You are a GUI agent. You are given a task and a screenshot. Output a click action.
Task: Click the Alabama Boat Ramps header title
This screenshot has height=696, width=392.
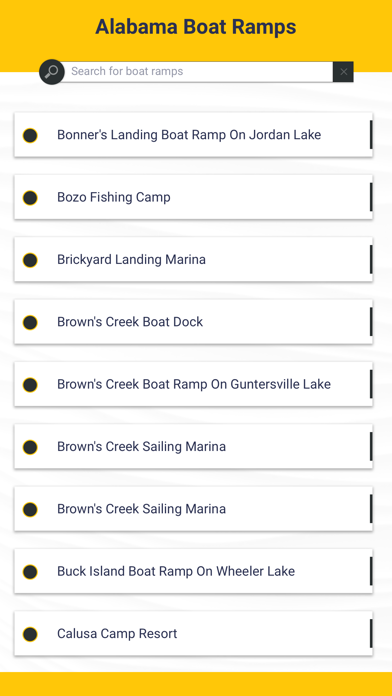196,27
